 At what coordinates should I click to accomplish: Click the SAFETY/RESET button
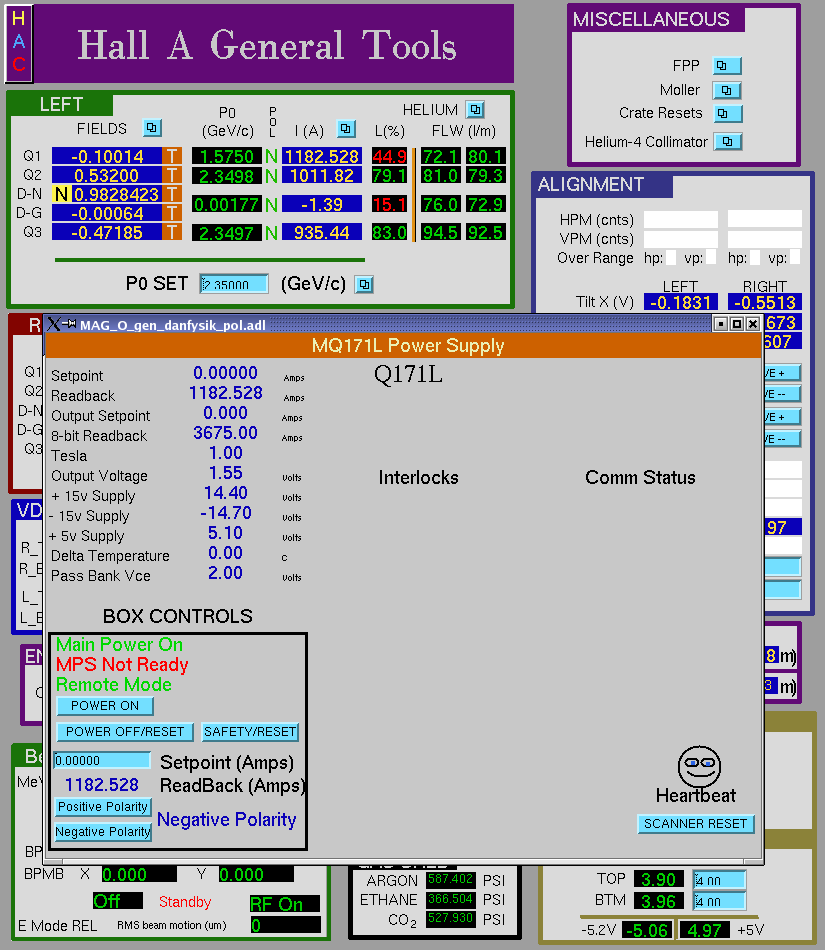click(250, 732)
